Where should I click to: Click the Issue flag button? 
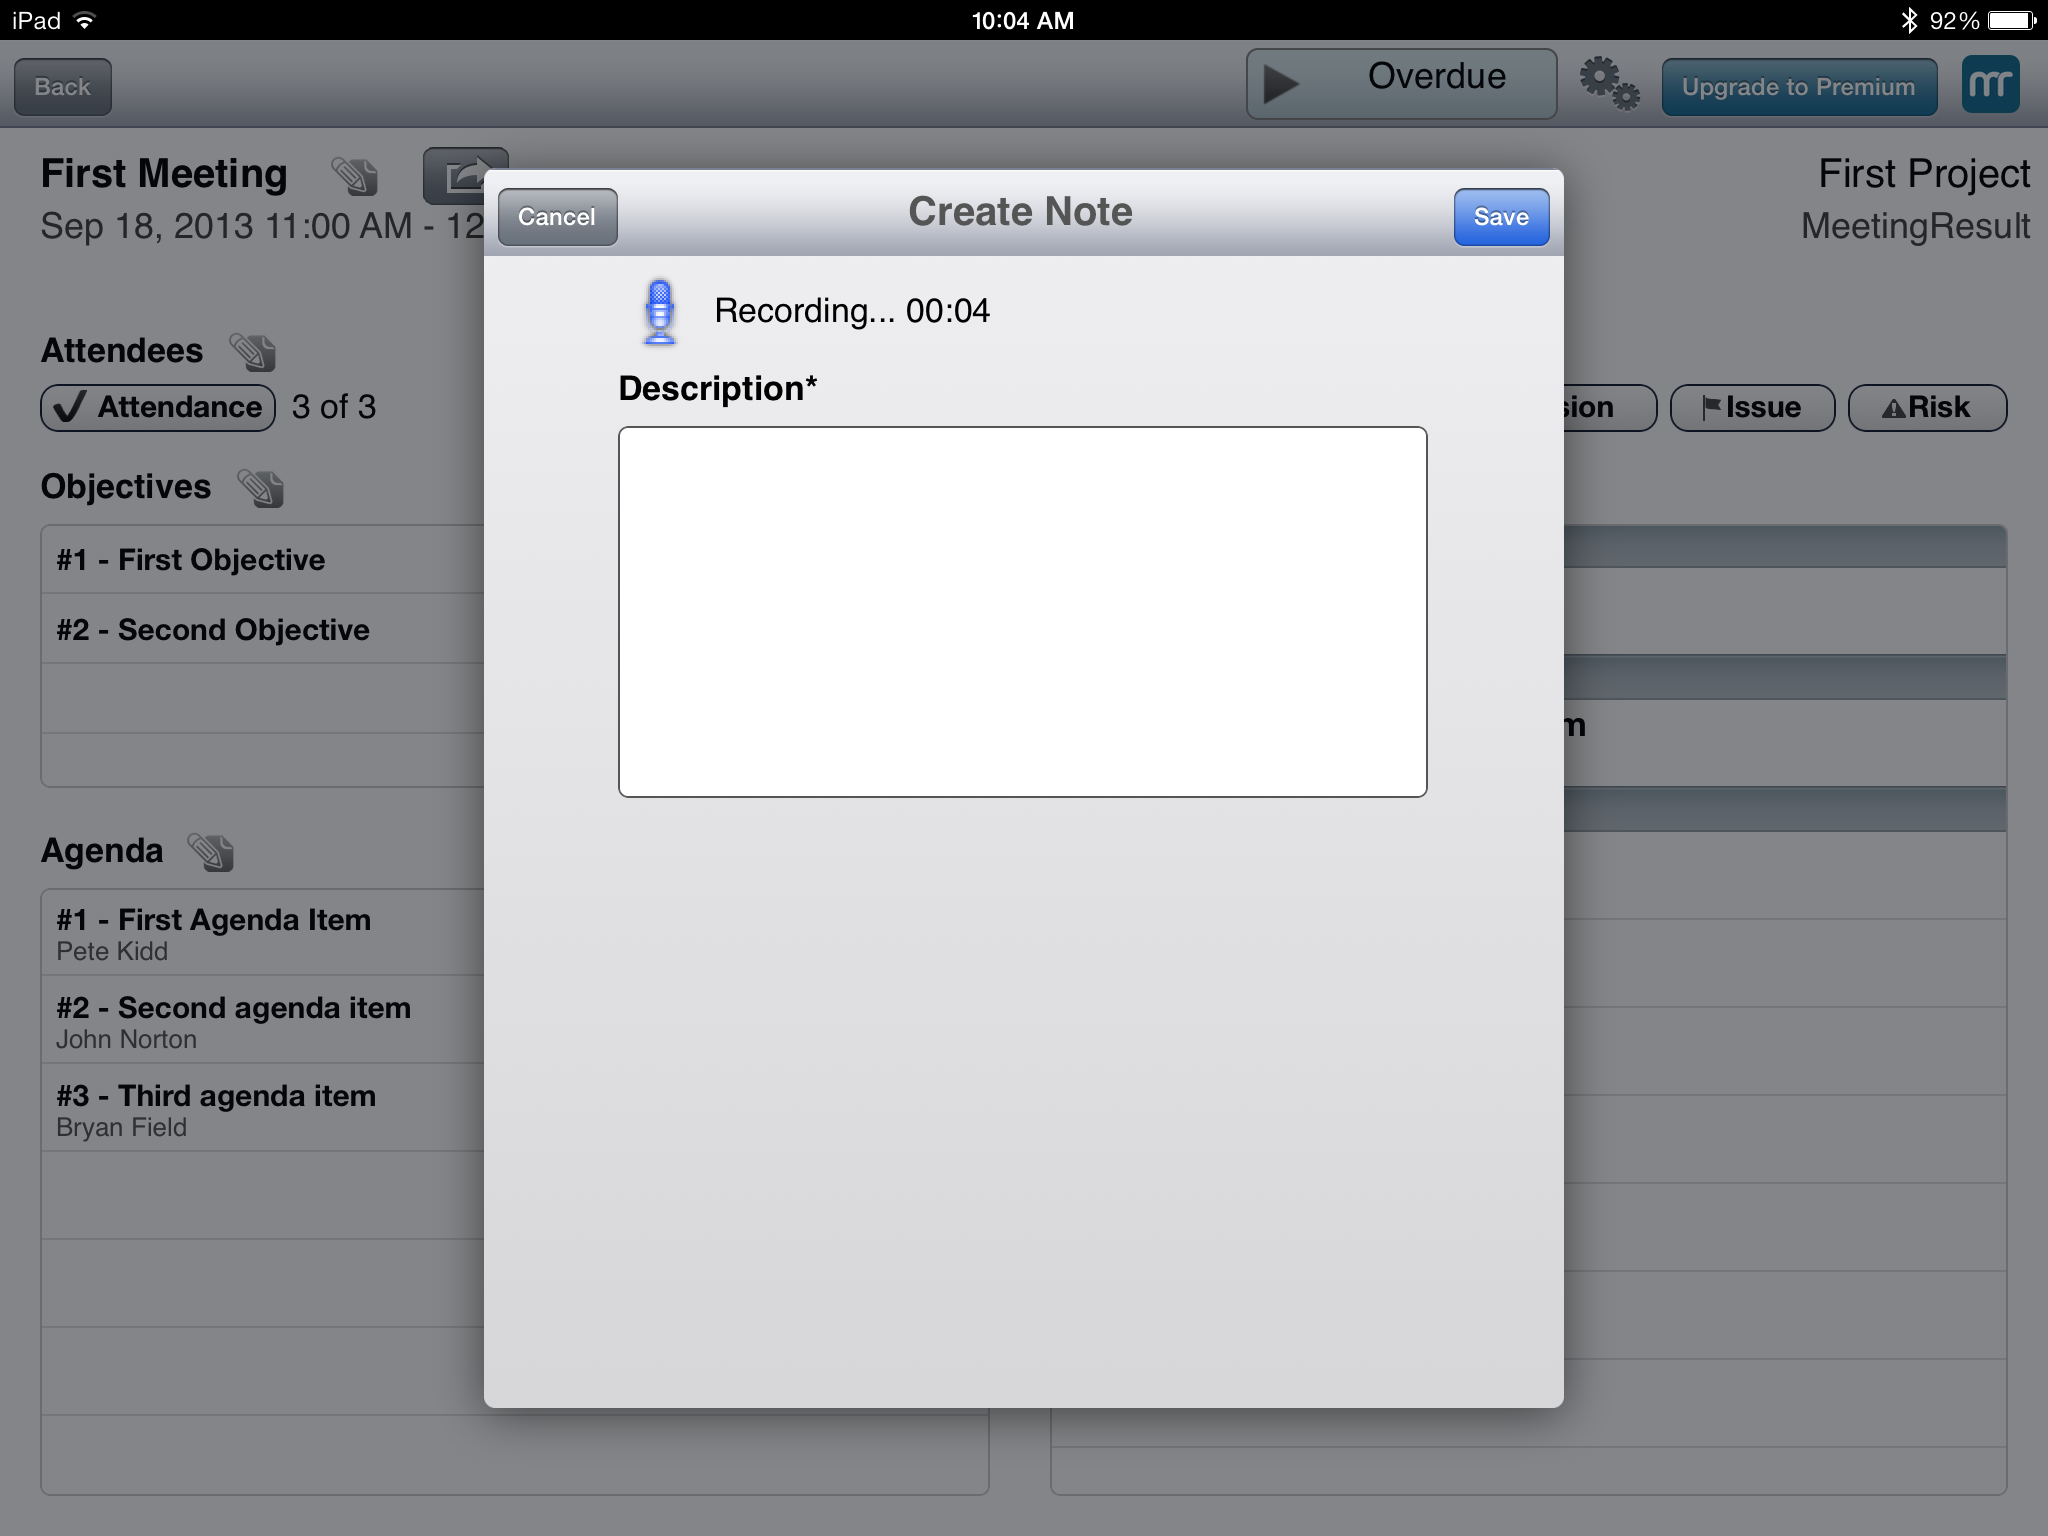1752,408
